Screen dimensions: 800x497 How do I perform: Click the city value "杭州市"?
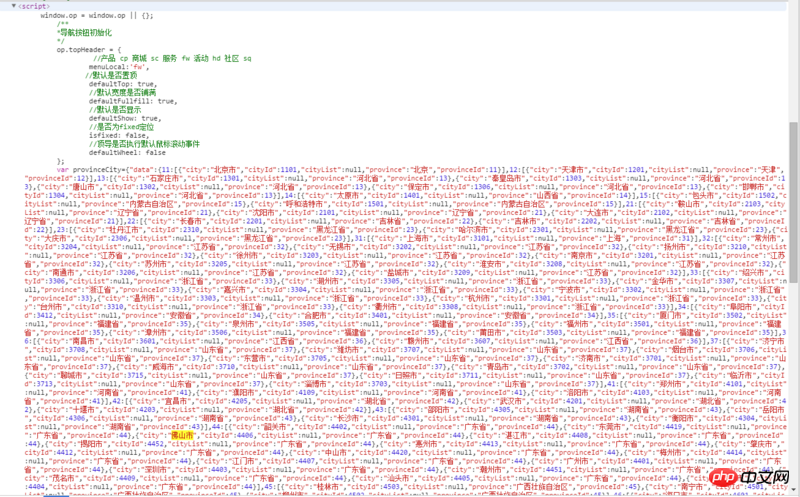pyautogui.click(x=480, y=298)
